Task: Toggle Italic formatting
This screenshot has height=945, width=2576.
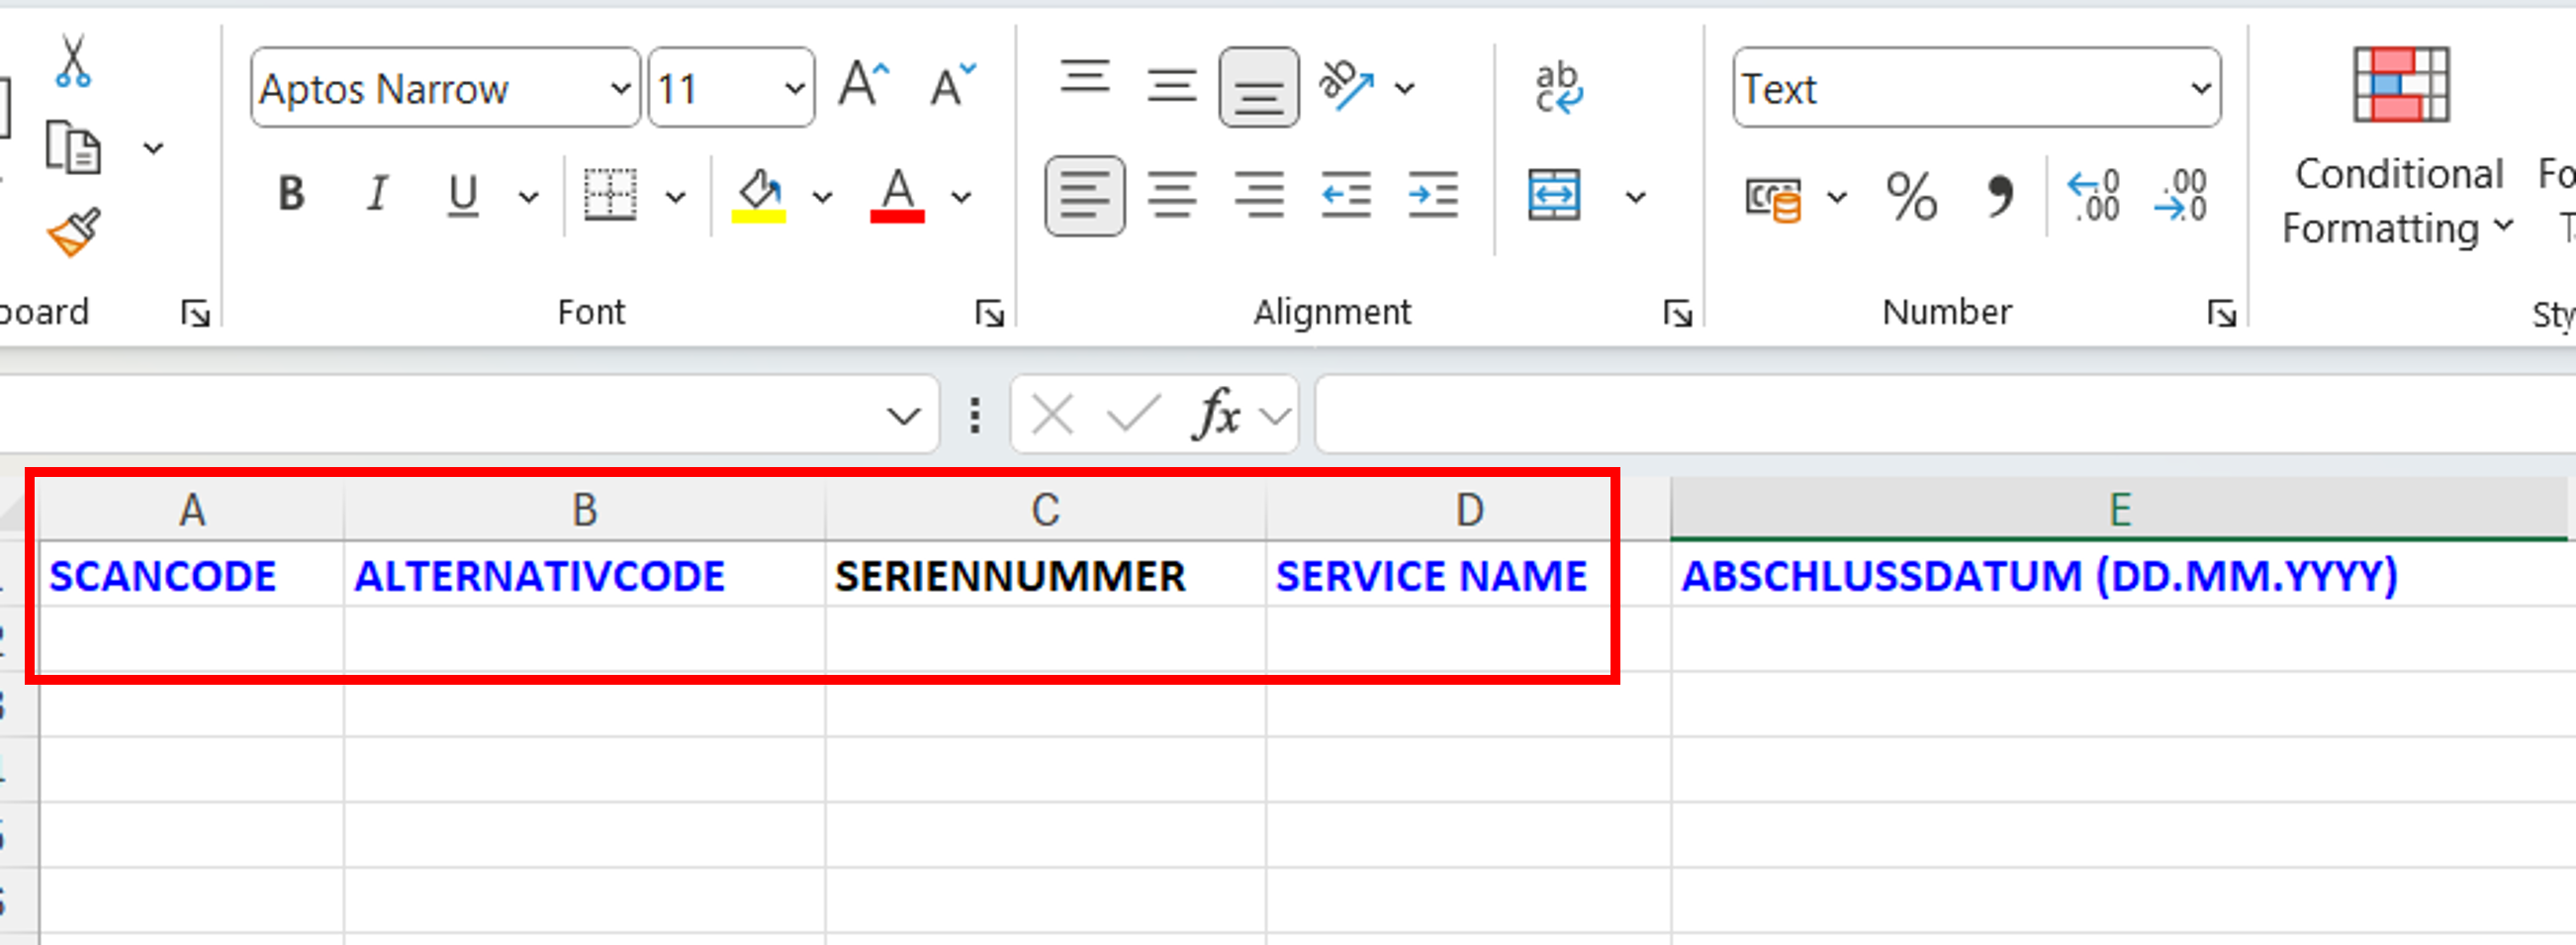Action: pos(377,195)
